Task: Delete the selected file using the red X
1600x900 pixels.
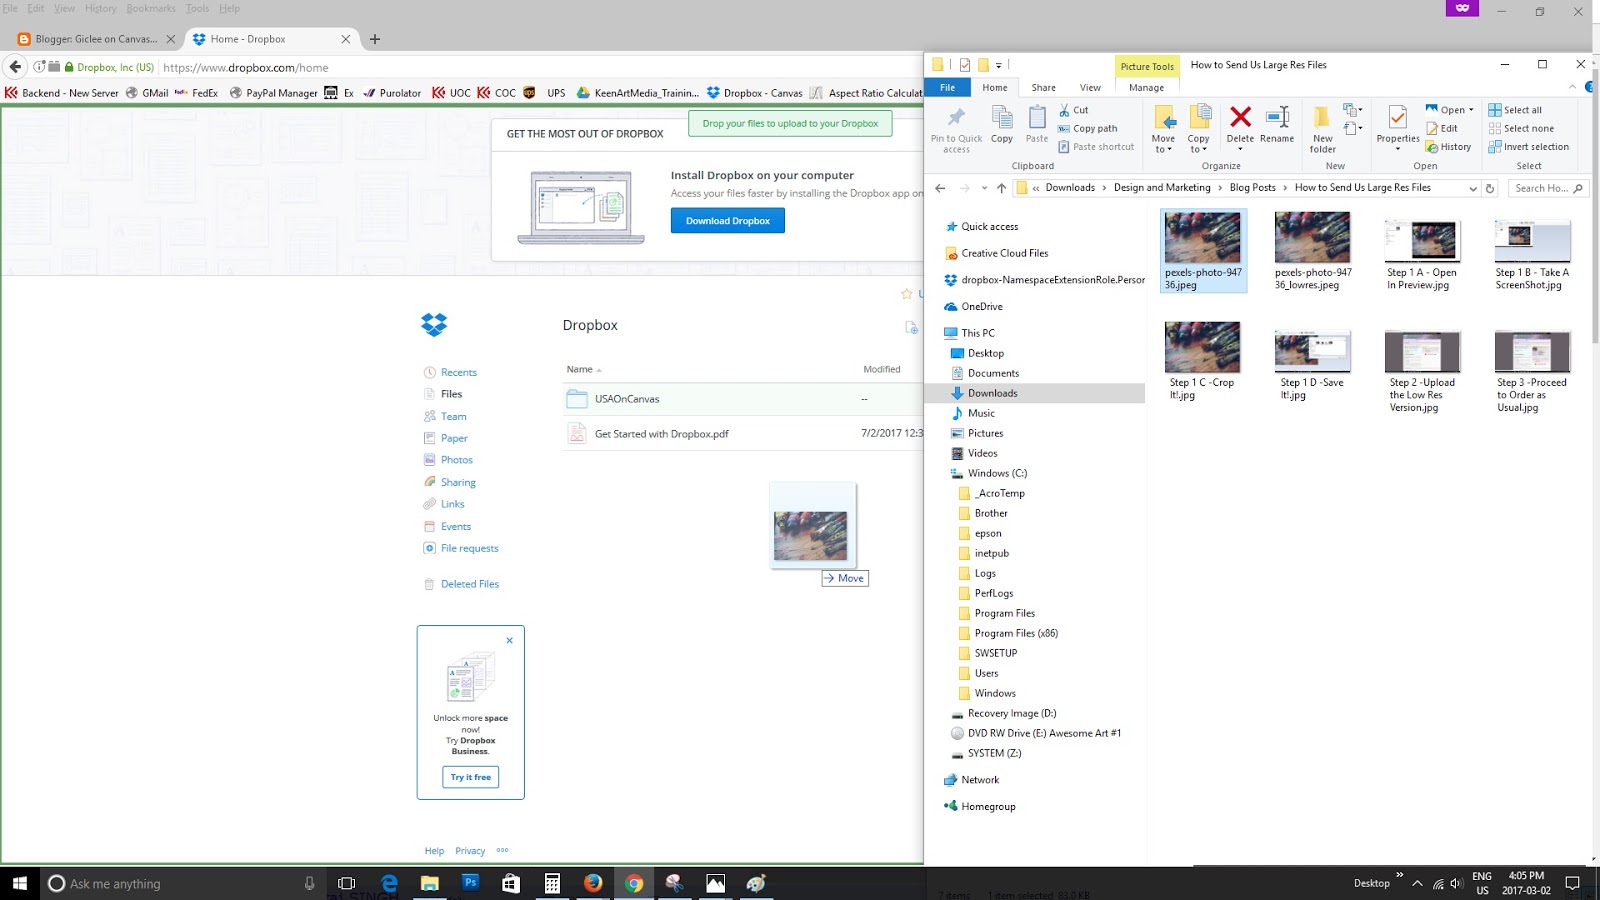Action: [x=1240, y=117]
